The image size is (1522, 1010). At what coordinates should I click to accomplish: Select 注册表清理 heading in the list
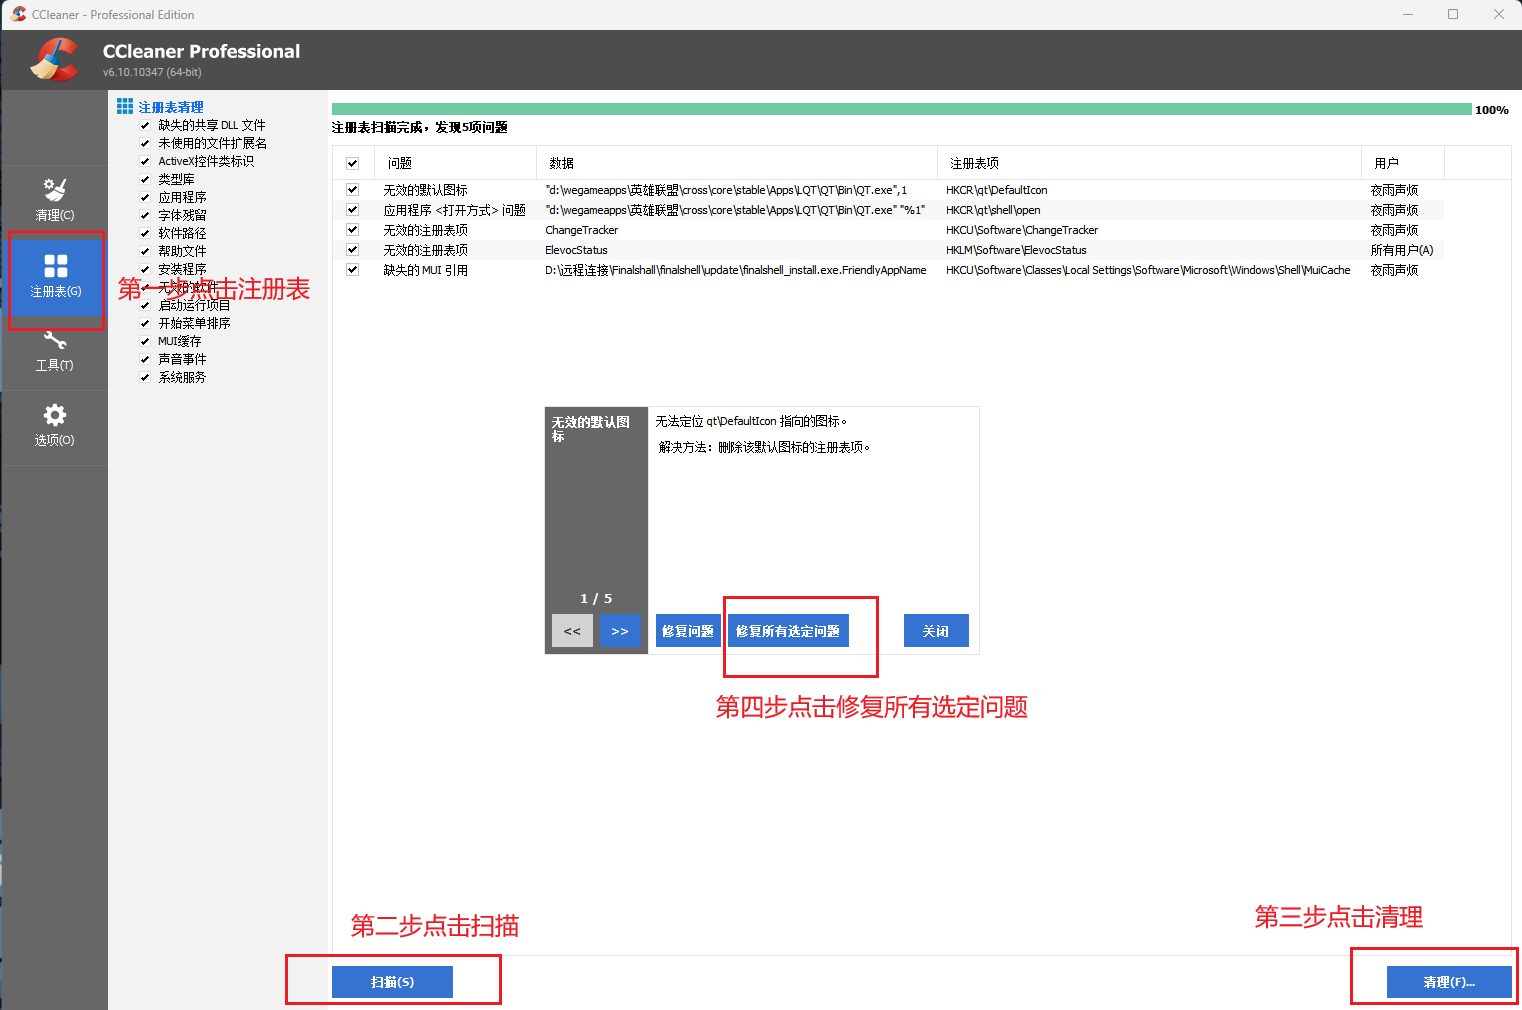tap(171, 107)
